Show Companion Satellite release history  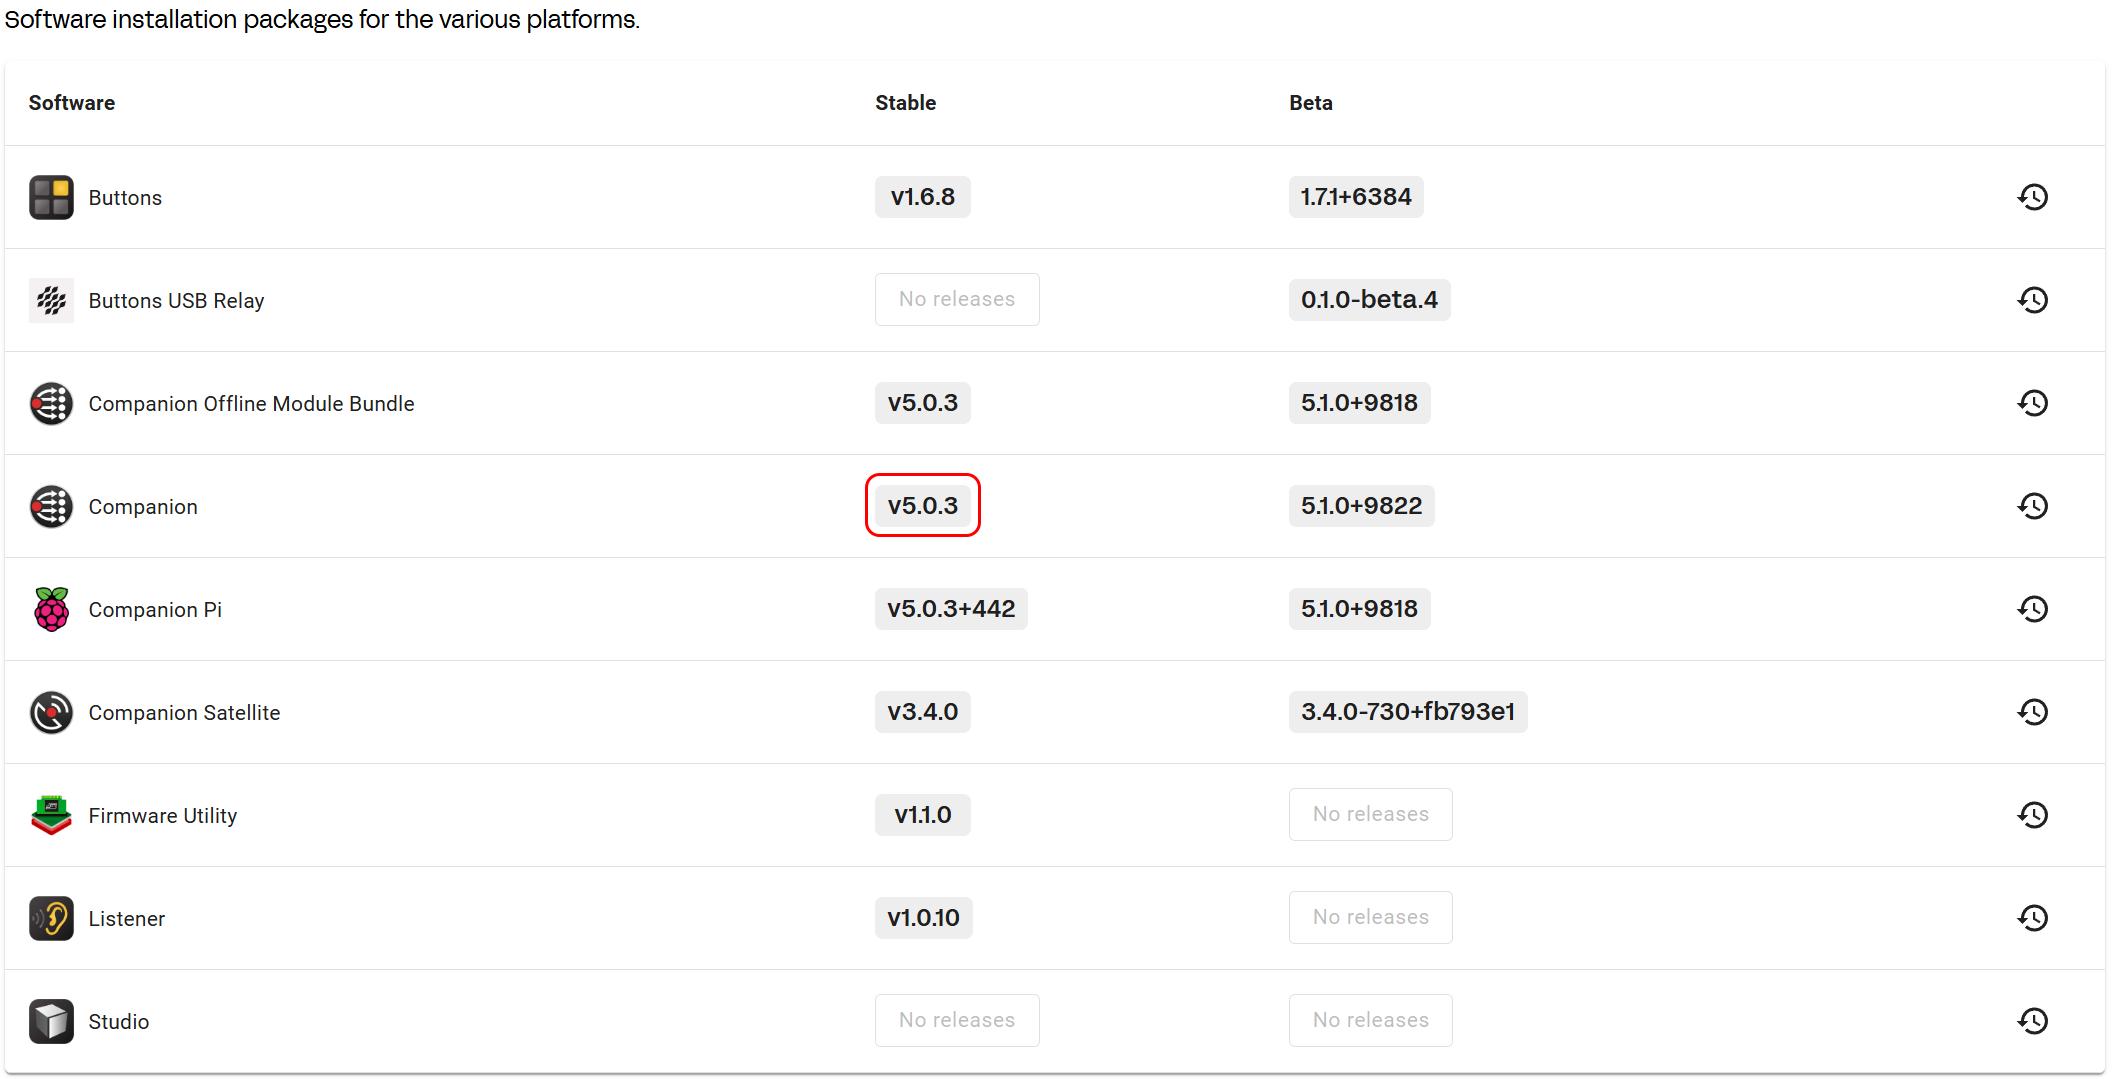[x=2032, y=712]
